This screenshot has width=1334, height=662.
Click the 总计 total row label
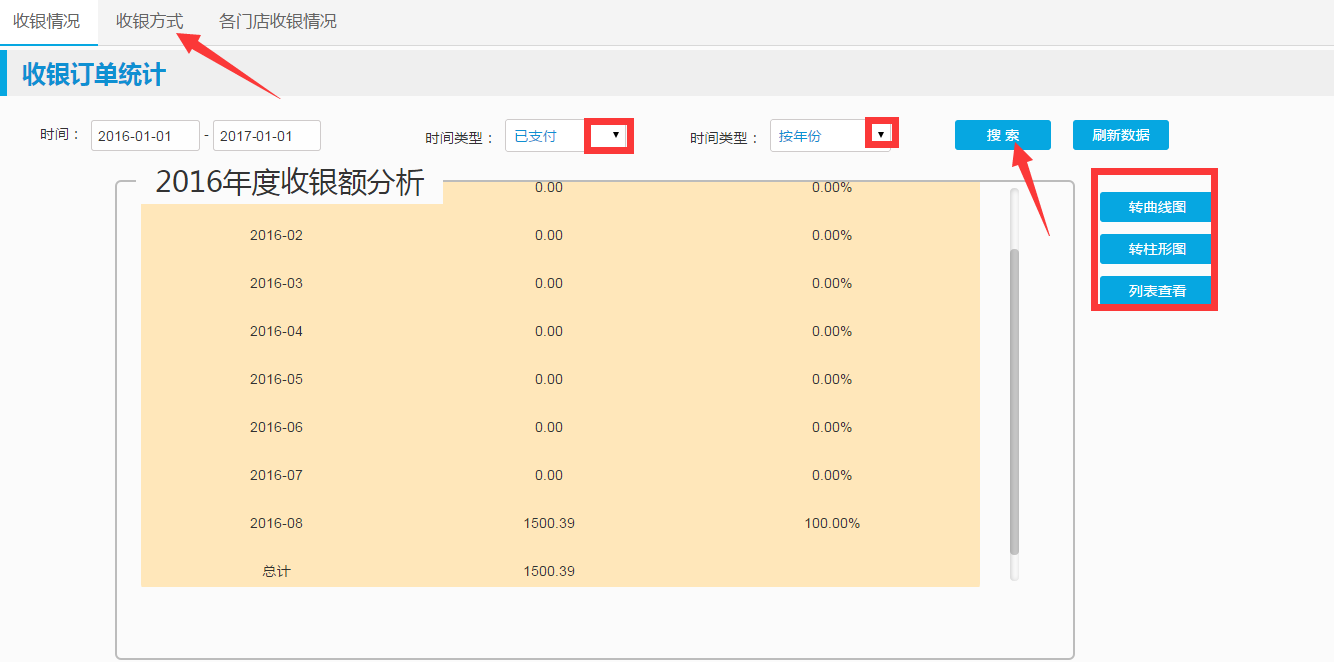click(x=276, y=571)
